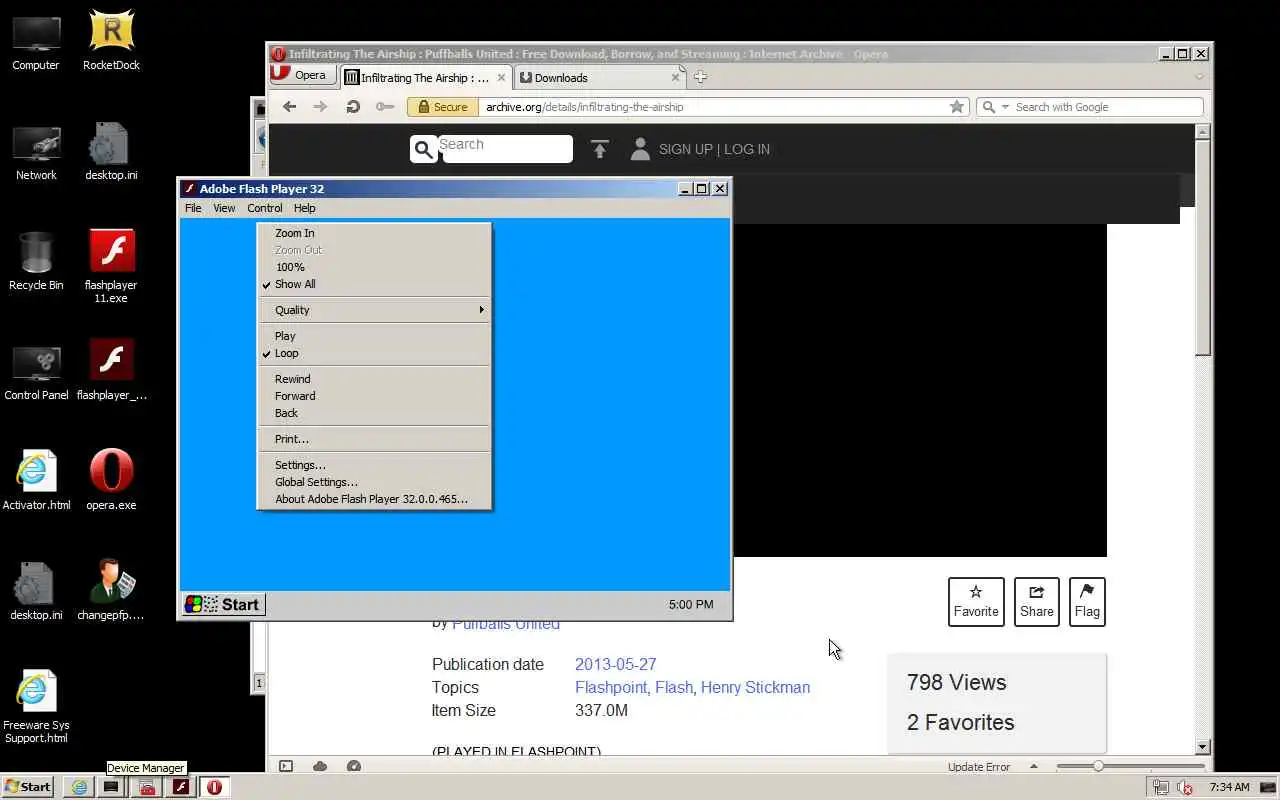Image resolution: width=1280 pixels, height=800 pixels.
Task: Click the archive.org search magnifier icon
Action: tap(423, 149)
